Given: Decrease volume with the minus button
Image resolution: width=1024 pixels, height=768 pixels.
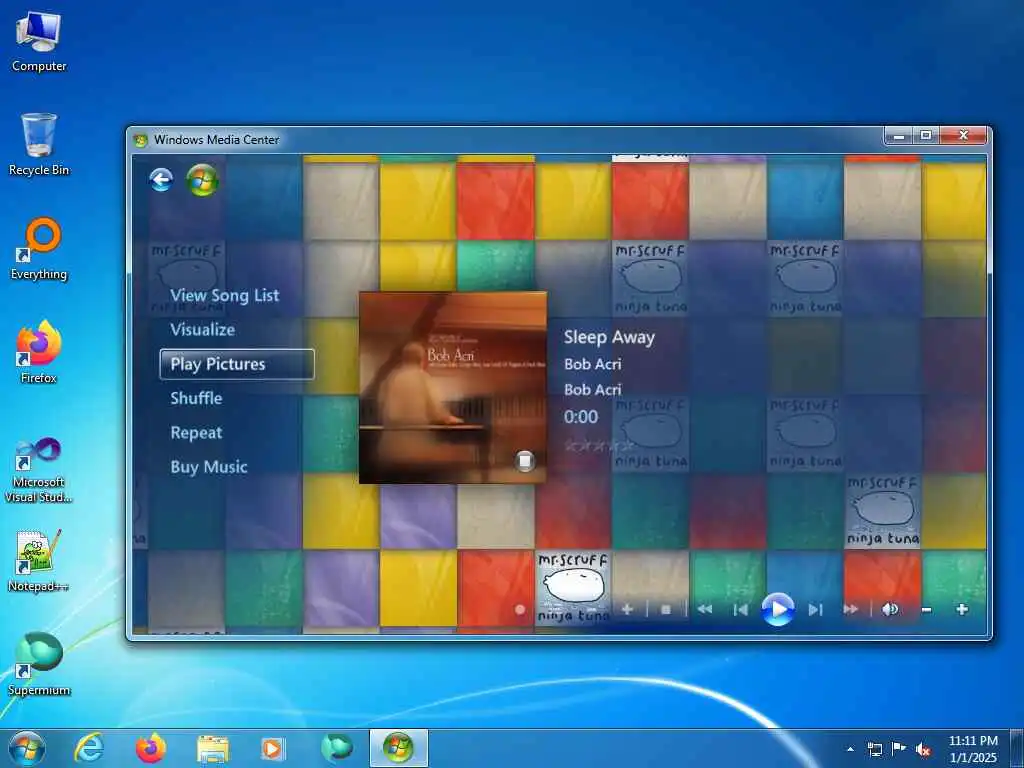Looking at the screenshot, I should click(x=926, y=610).
